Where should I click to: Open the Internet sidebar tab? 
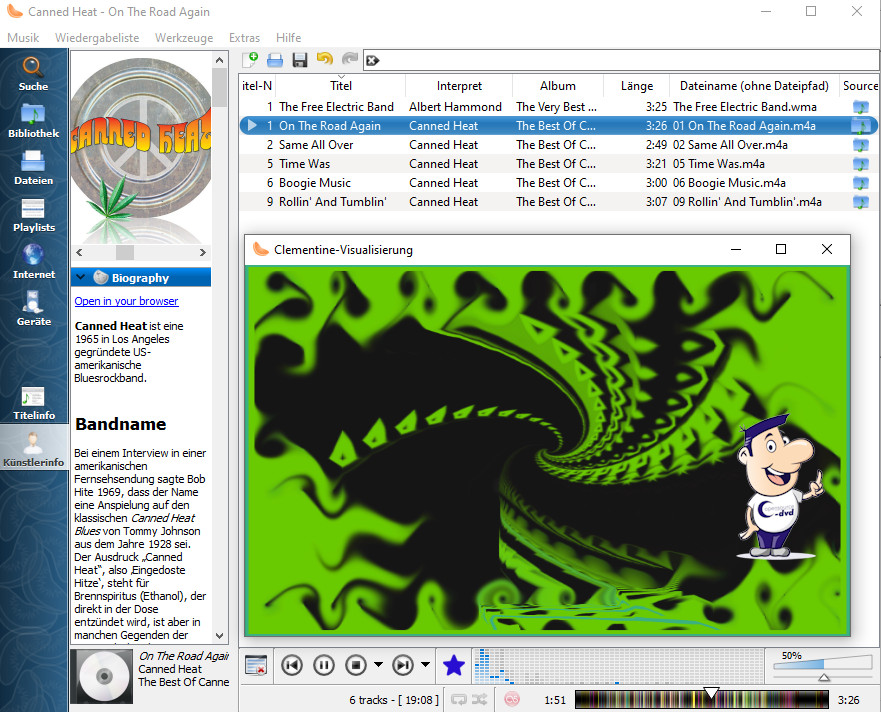tap(33, 262)
